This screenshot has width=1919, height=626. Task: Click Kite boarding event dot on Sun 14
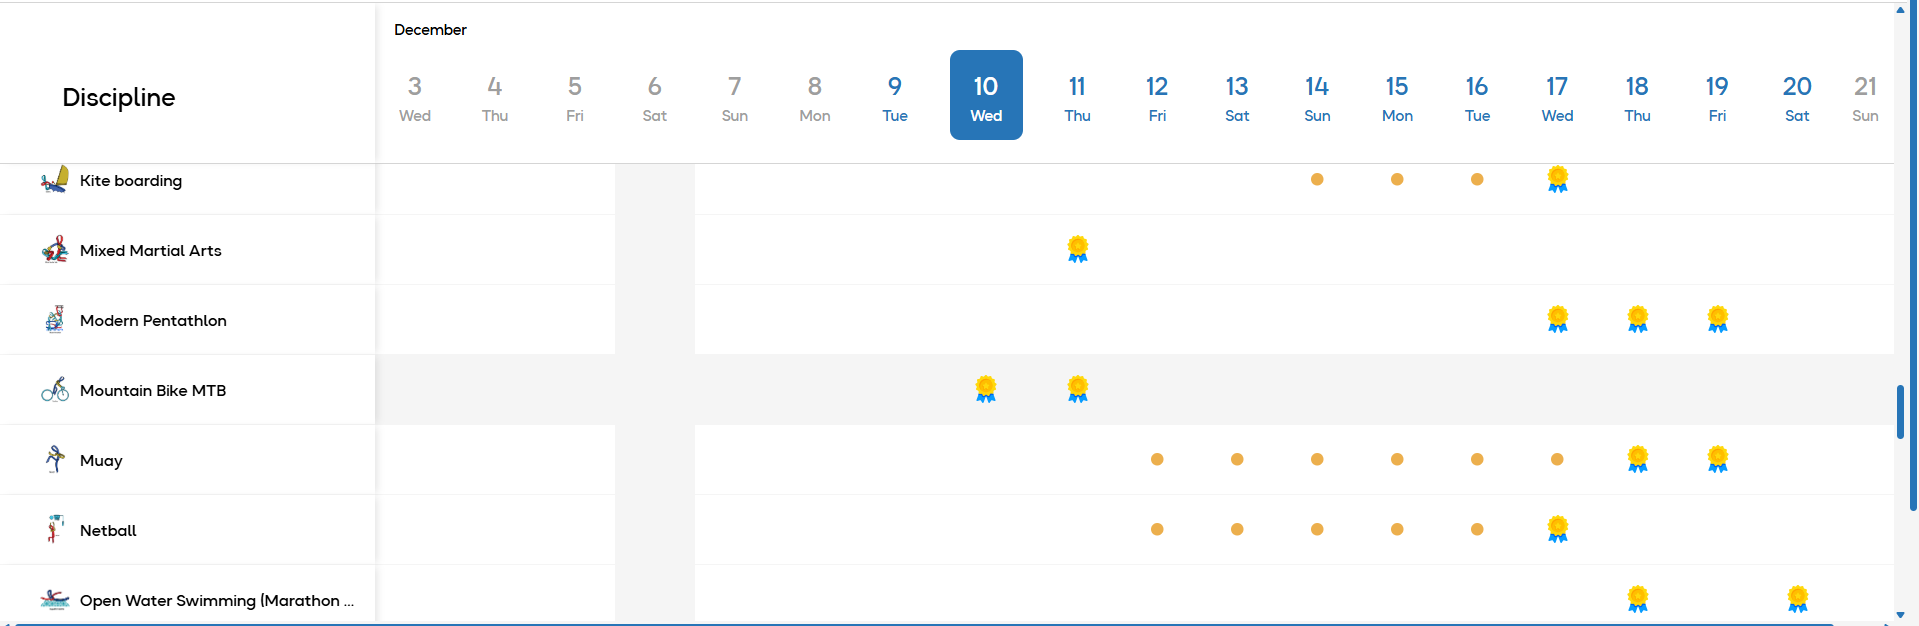[x=1317, y=180]
